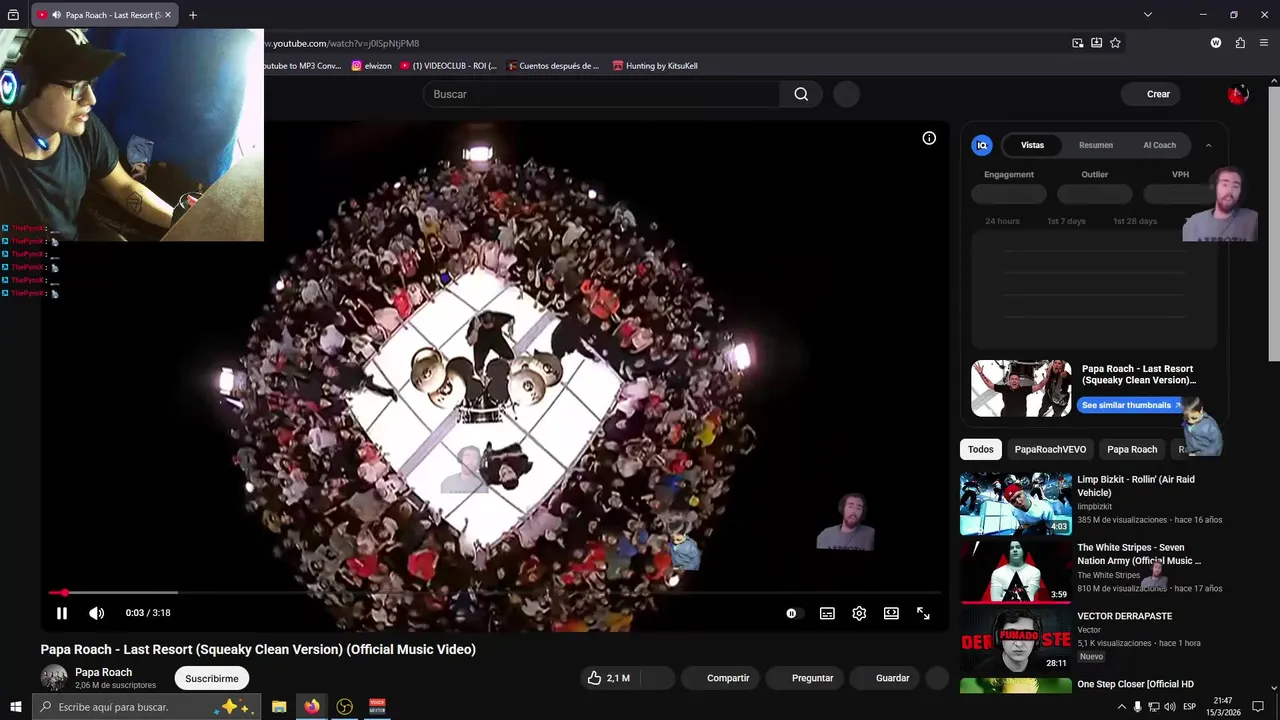Image resolution: width=1280 pixels, height=720 pixels.
Task: Open the Firefox hamburger application menu
Action: pyautogui.click(x=1264, y=43)
